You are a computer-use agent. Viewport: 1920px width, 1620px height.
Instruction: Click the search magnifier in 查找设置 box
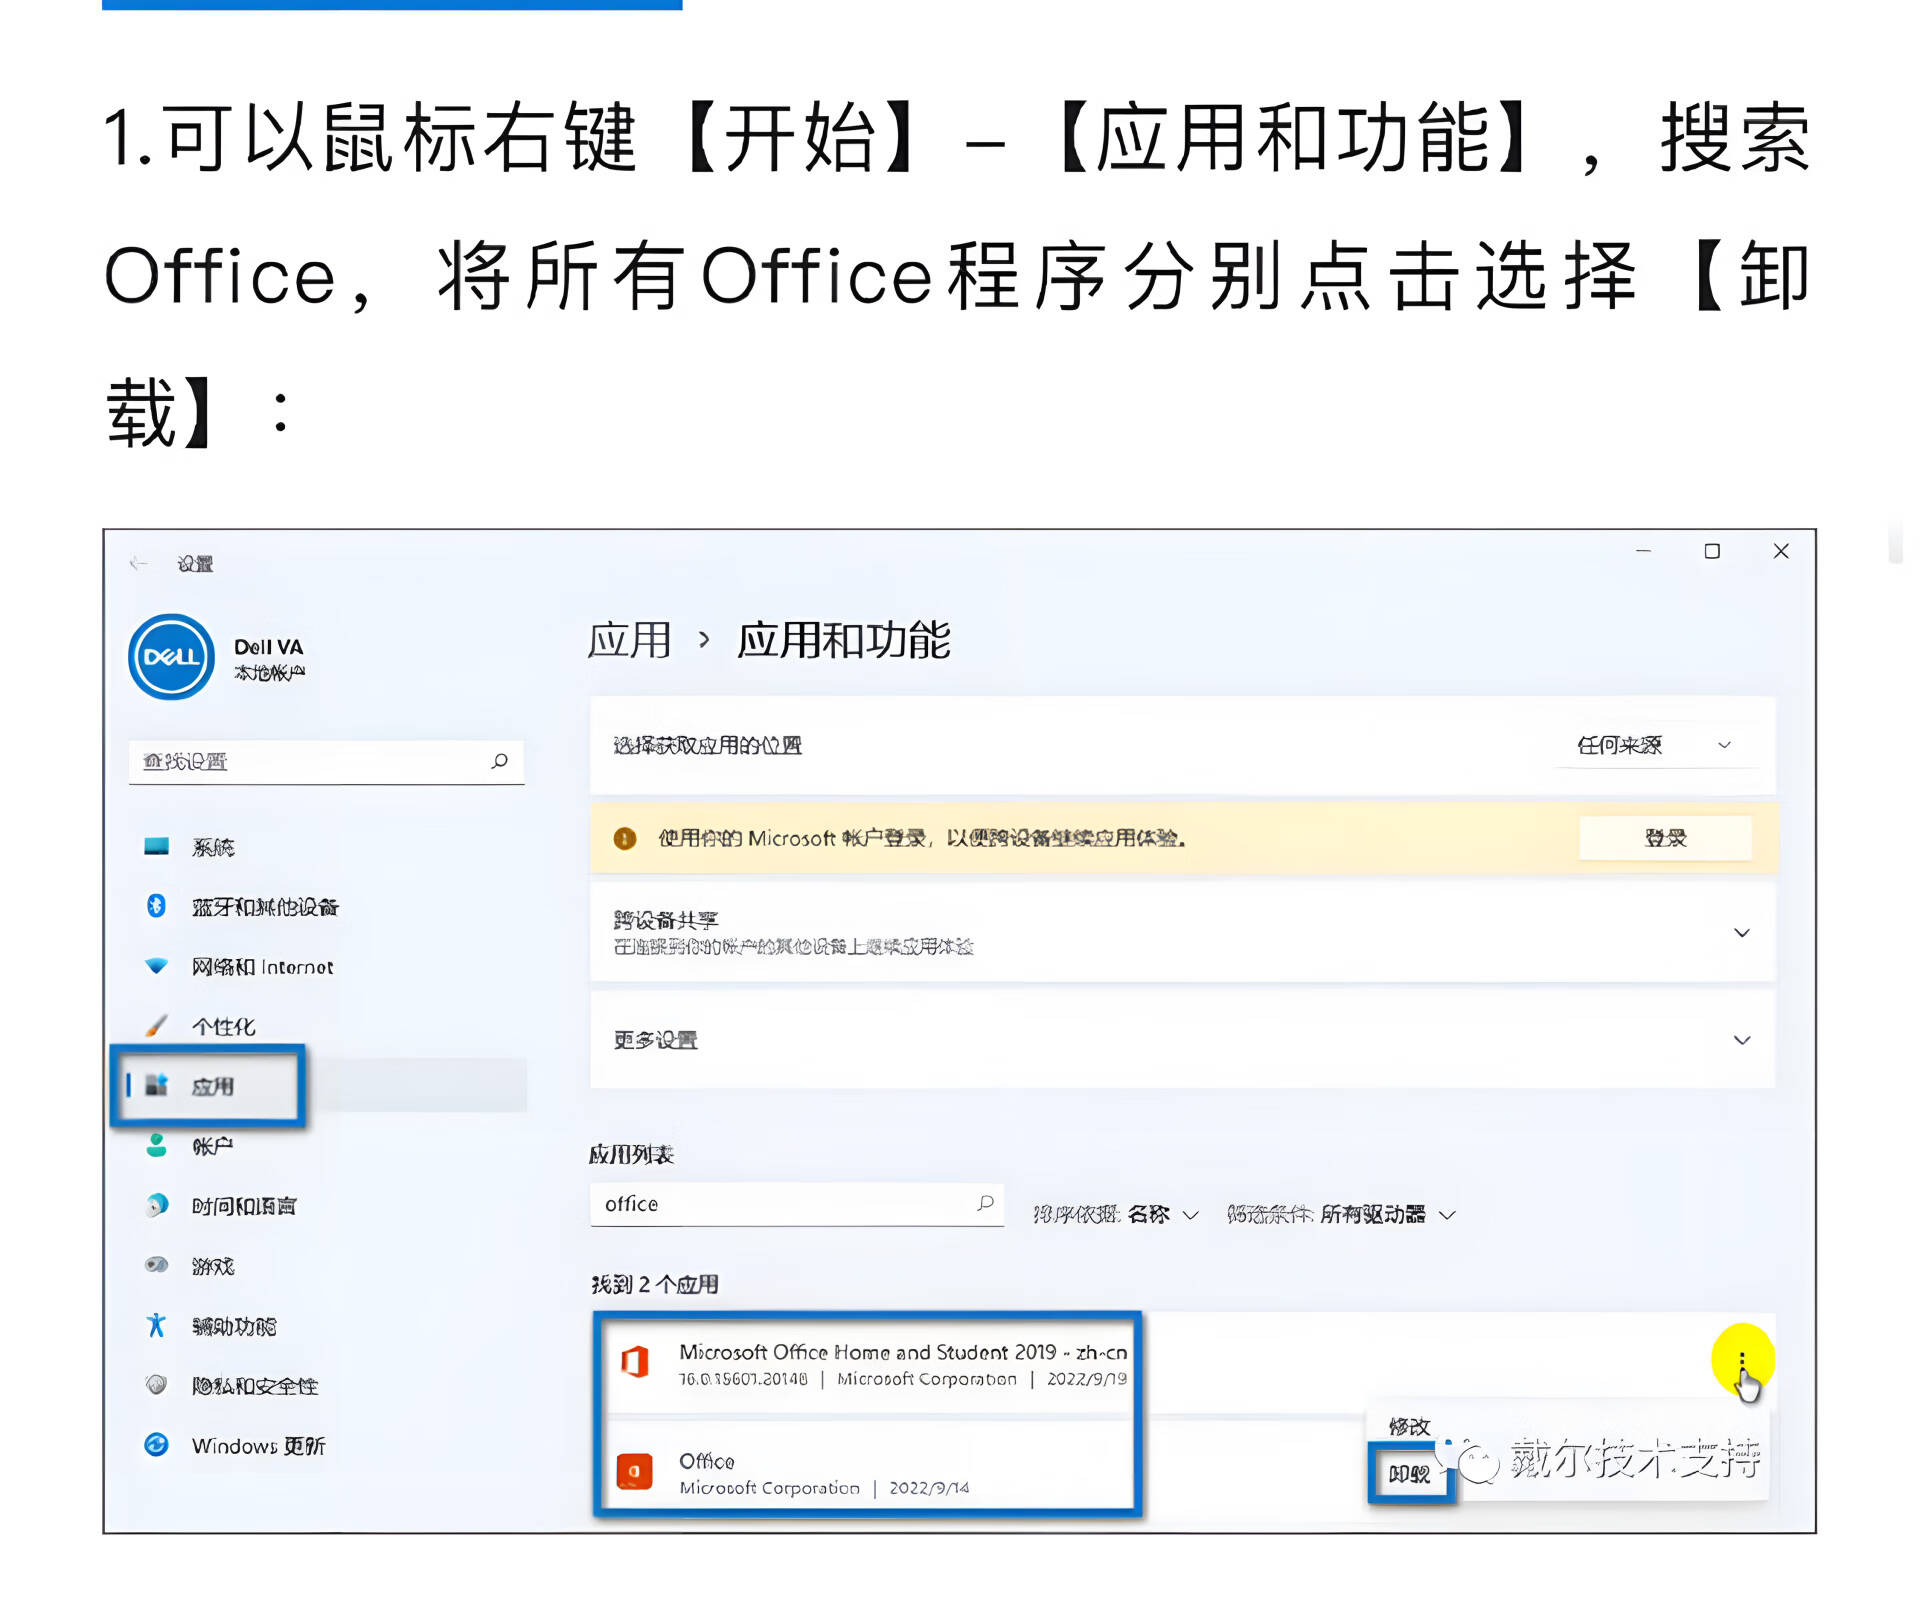coord(499,762)
